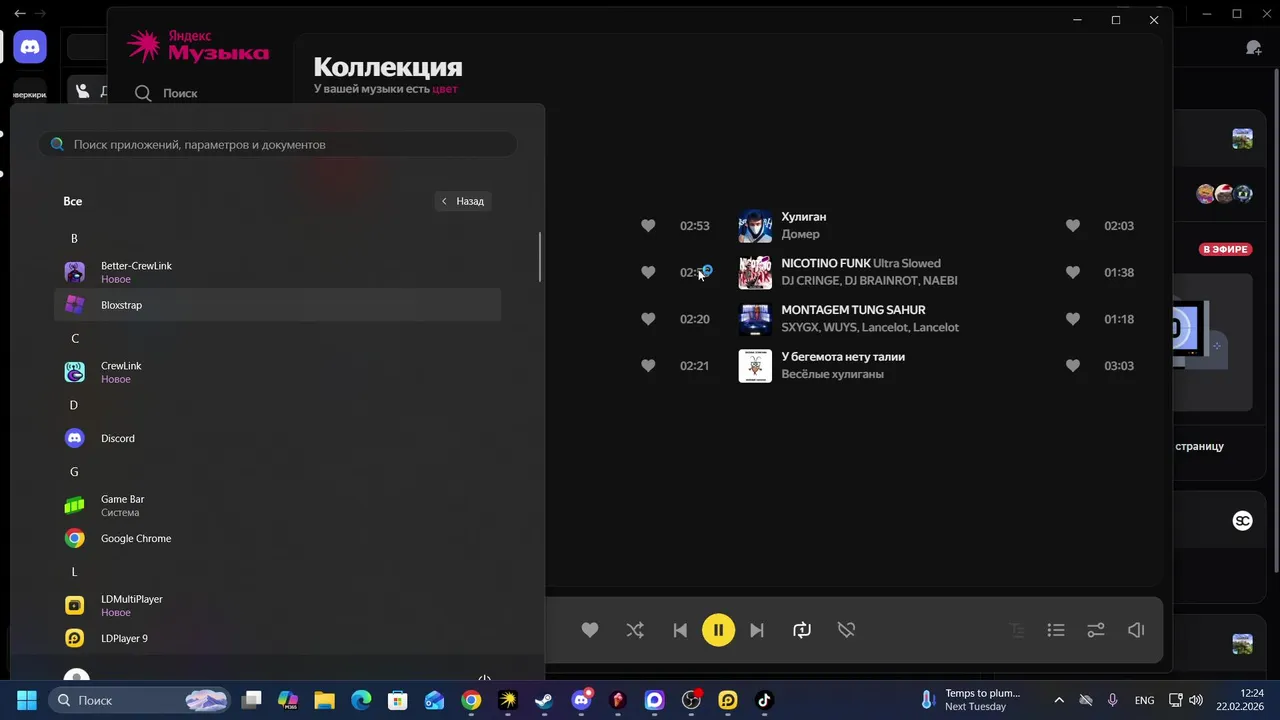
Task: Jump to letter G section header
Action: click(74, 472)
